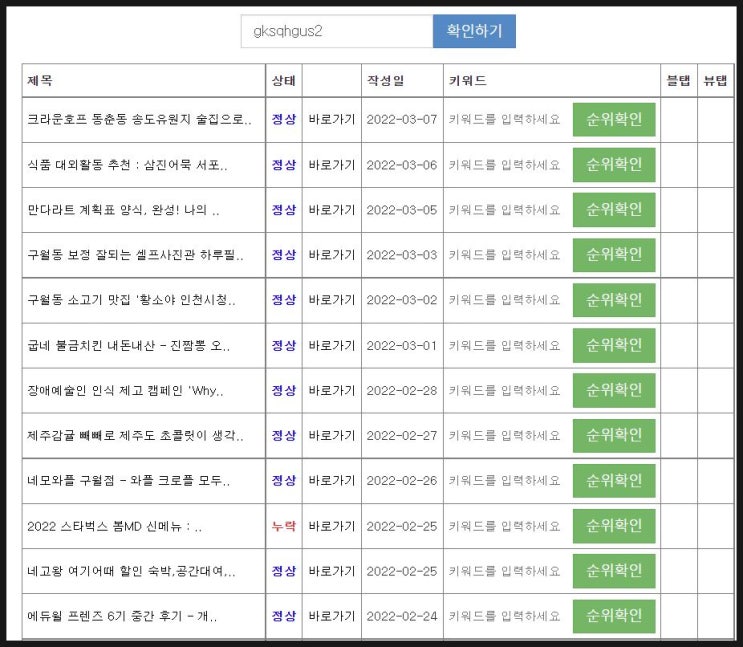This screenshot has height=647, width=743.
Task: Check rank for 네고왕 여기어때 row
Action: (614, 571)
